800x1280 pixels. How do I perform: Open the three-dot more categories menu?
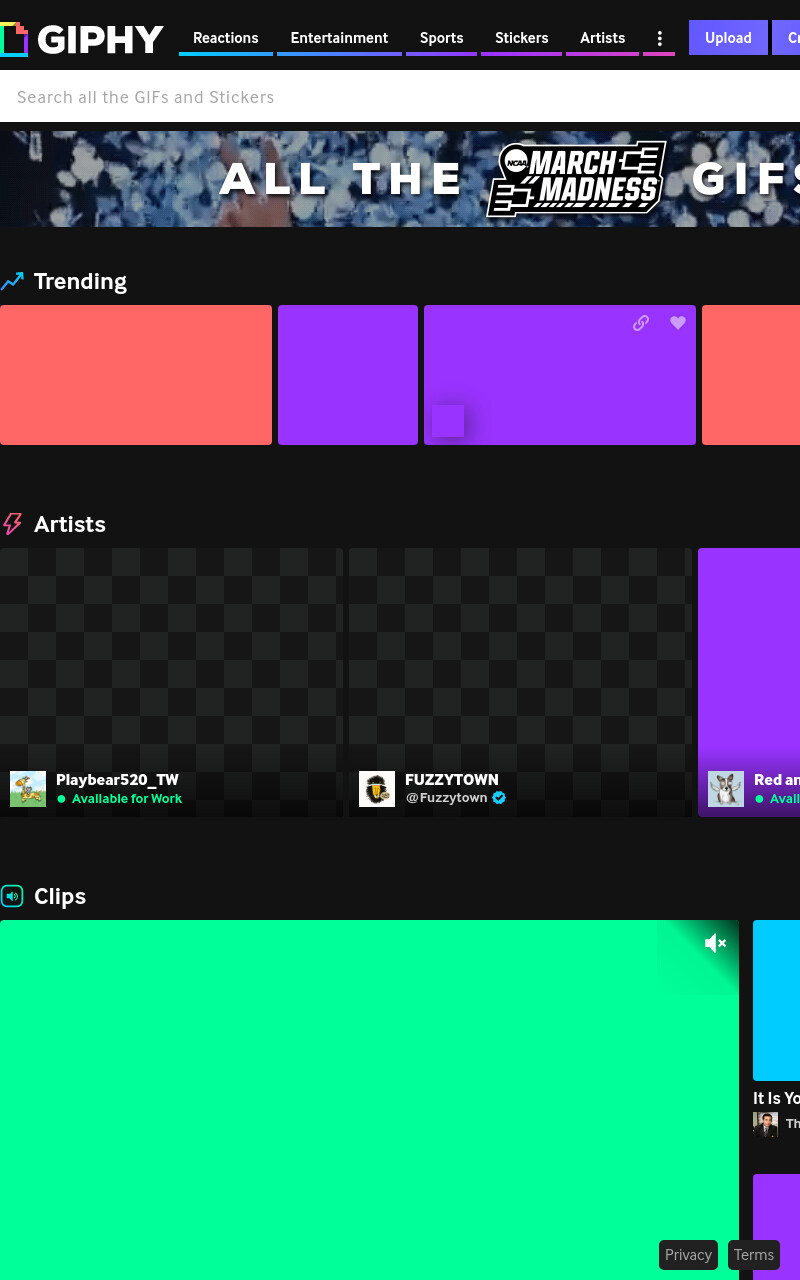(659, 38)
